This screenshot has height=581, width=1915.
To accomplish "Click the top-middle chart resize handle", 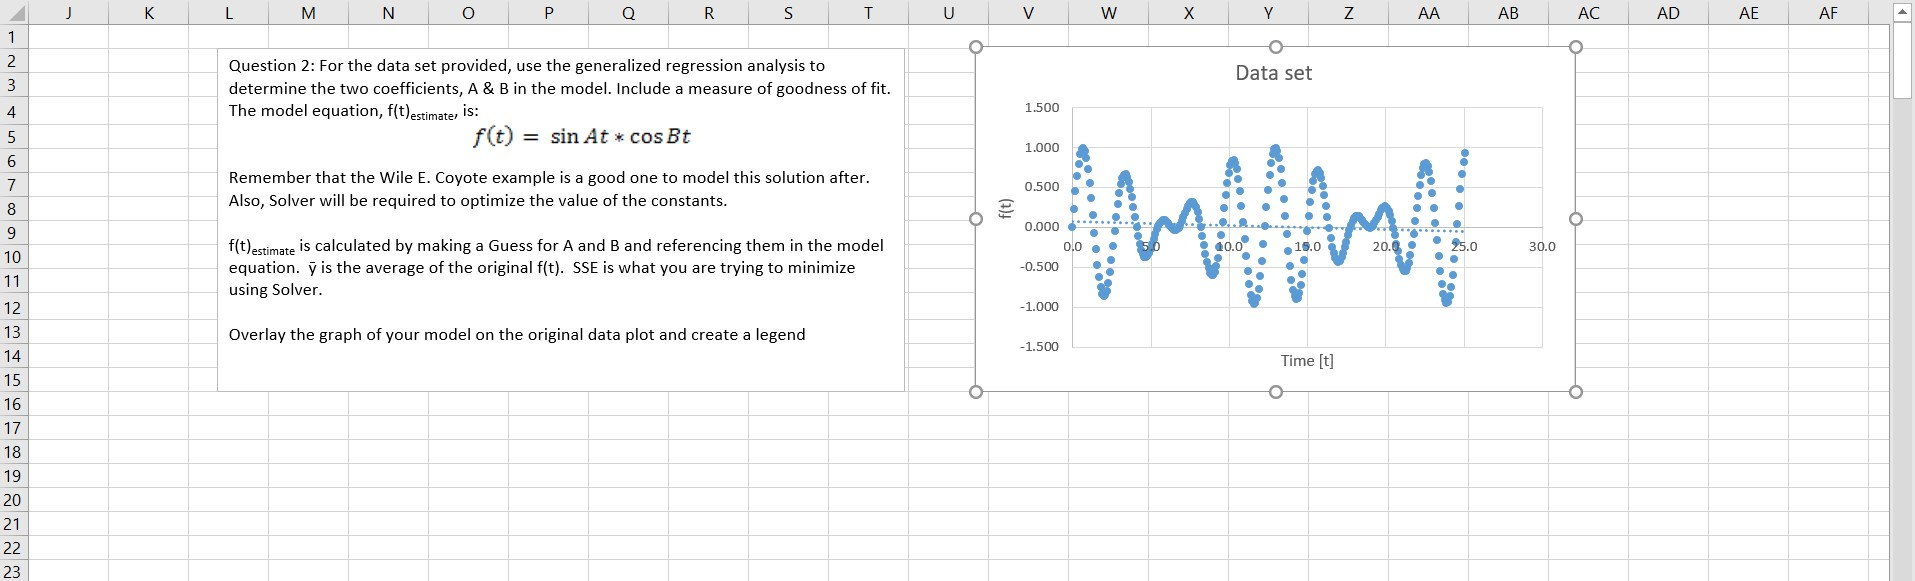I will (1275, 46).
